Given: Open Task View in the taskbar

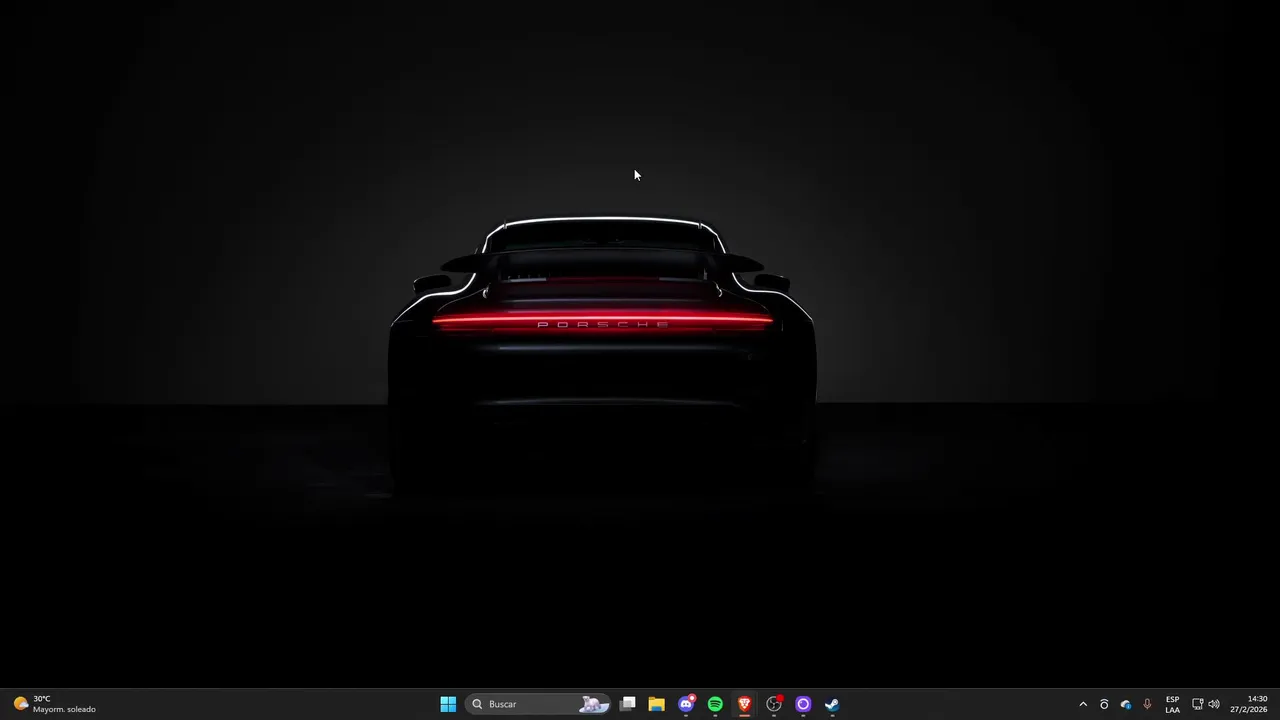Looking at the screenshot, I should click(628, 704).
